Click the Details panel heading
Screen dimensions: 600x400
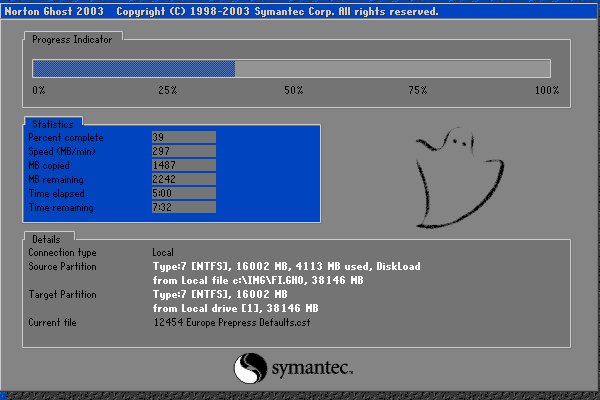pyautogui.click(x=46, y=240)
